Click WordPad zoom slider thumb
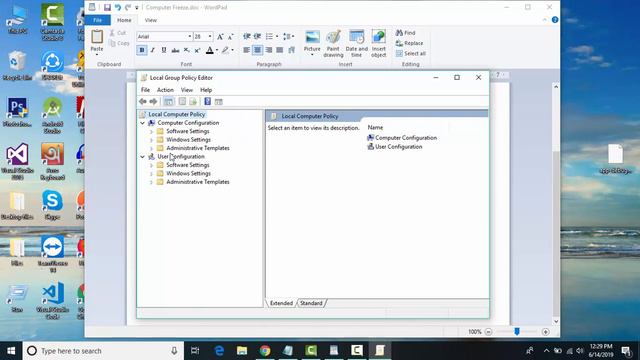 pyautogui.click(x=517, y=331)
